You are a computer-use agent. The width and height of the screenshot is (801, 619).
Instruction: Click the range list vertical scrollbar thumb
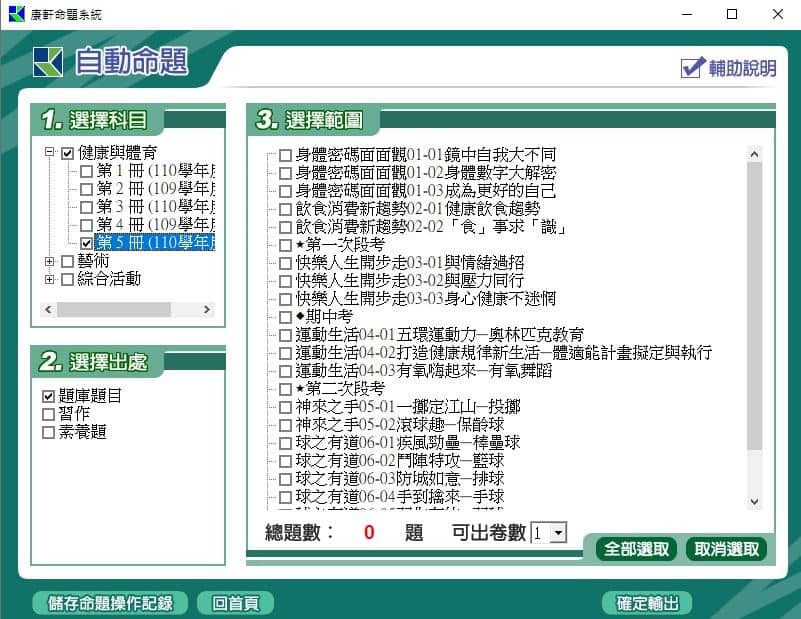point(754,306)
